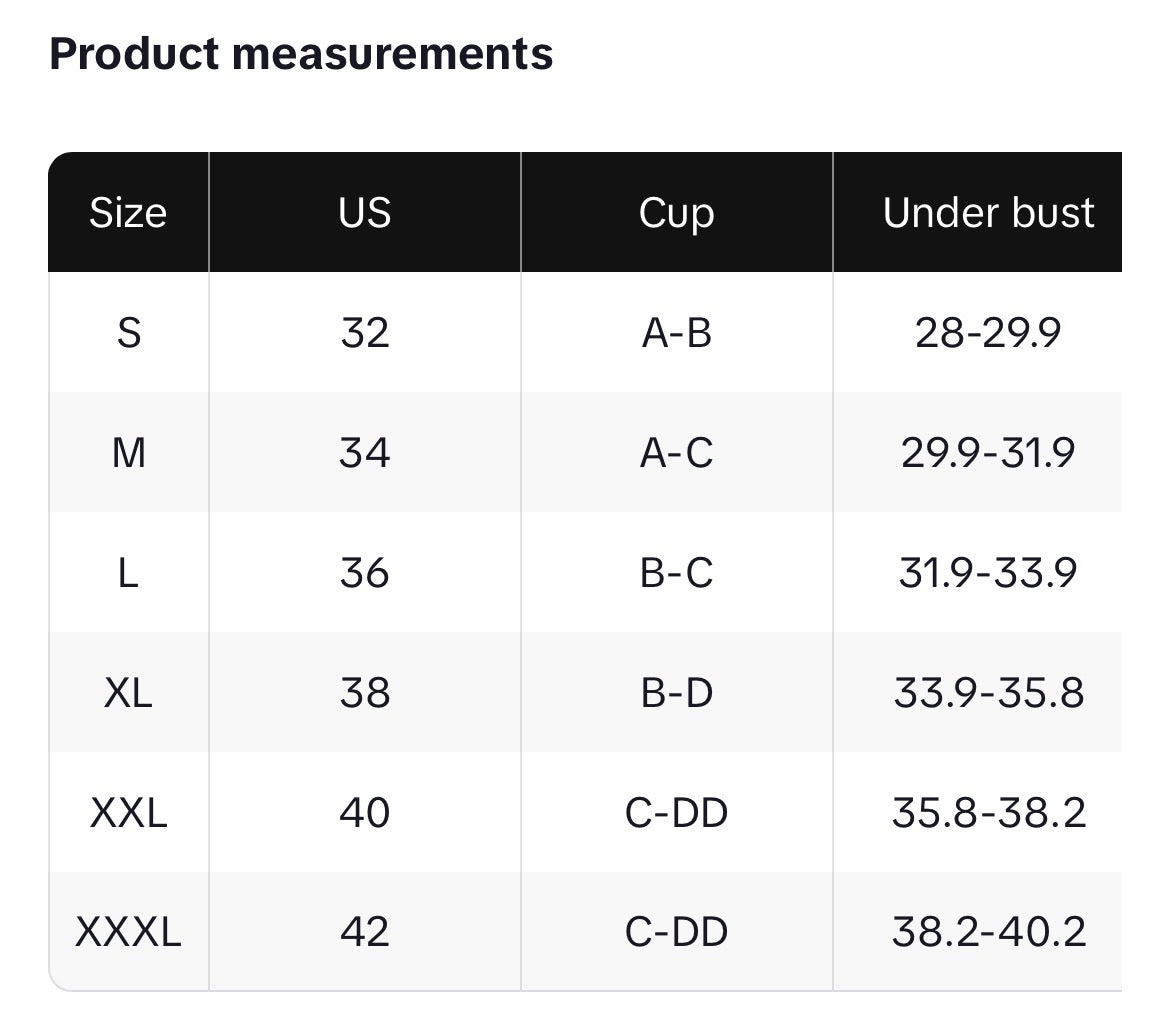Select the XXXL size cell
The height and width of the screenshot is (1021, 1170).
click(128, 932)
